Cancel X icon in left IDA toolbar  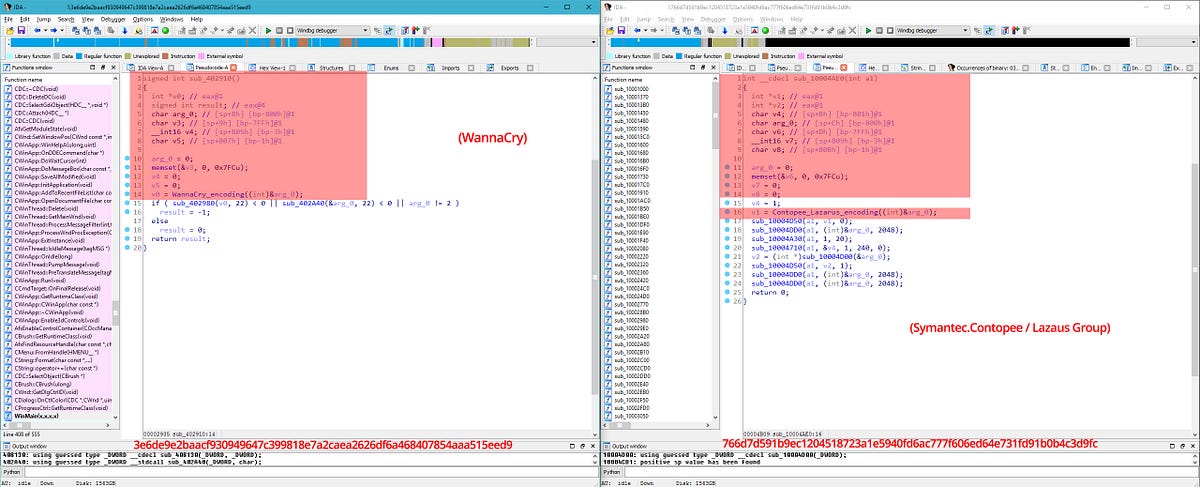tap(252, 31)
